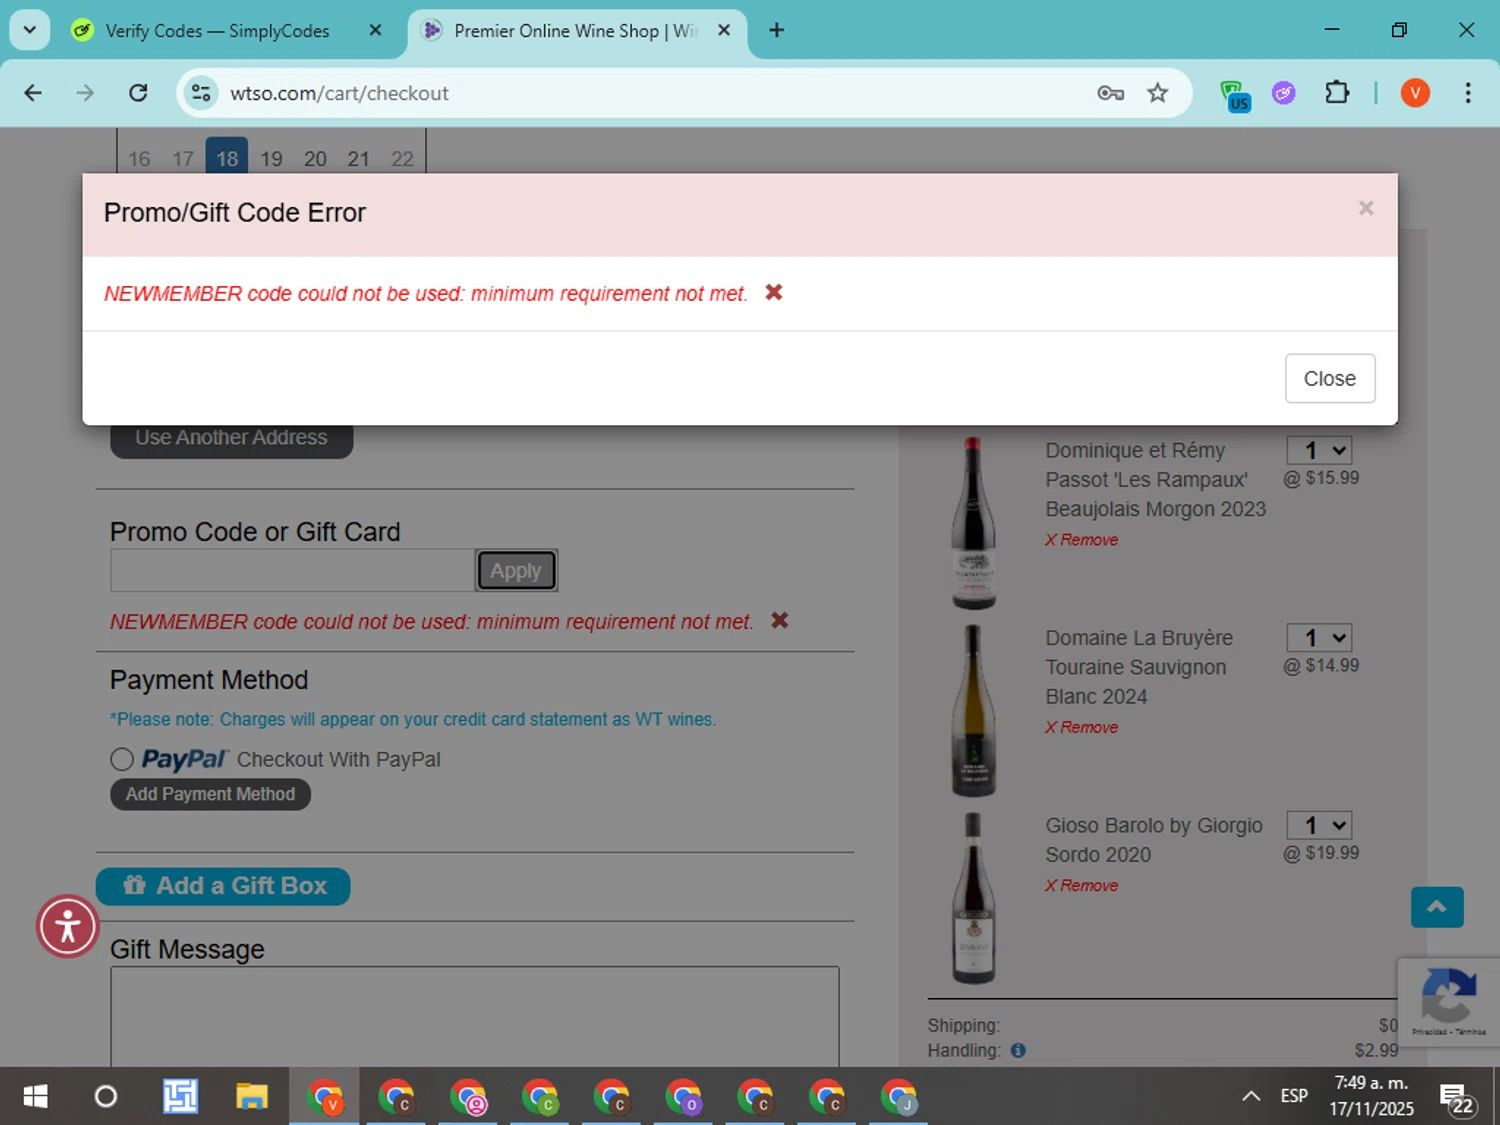Switch to the Premier Online Wine Shop tab

575,31
